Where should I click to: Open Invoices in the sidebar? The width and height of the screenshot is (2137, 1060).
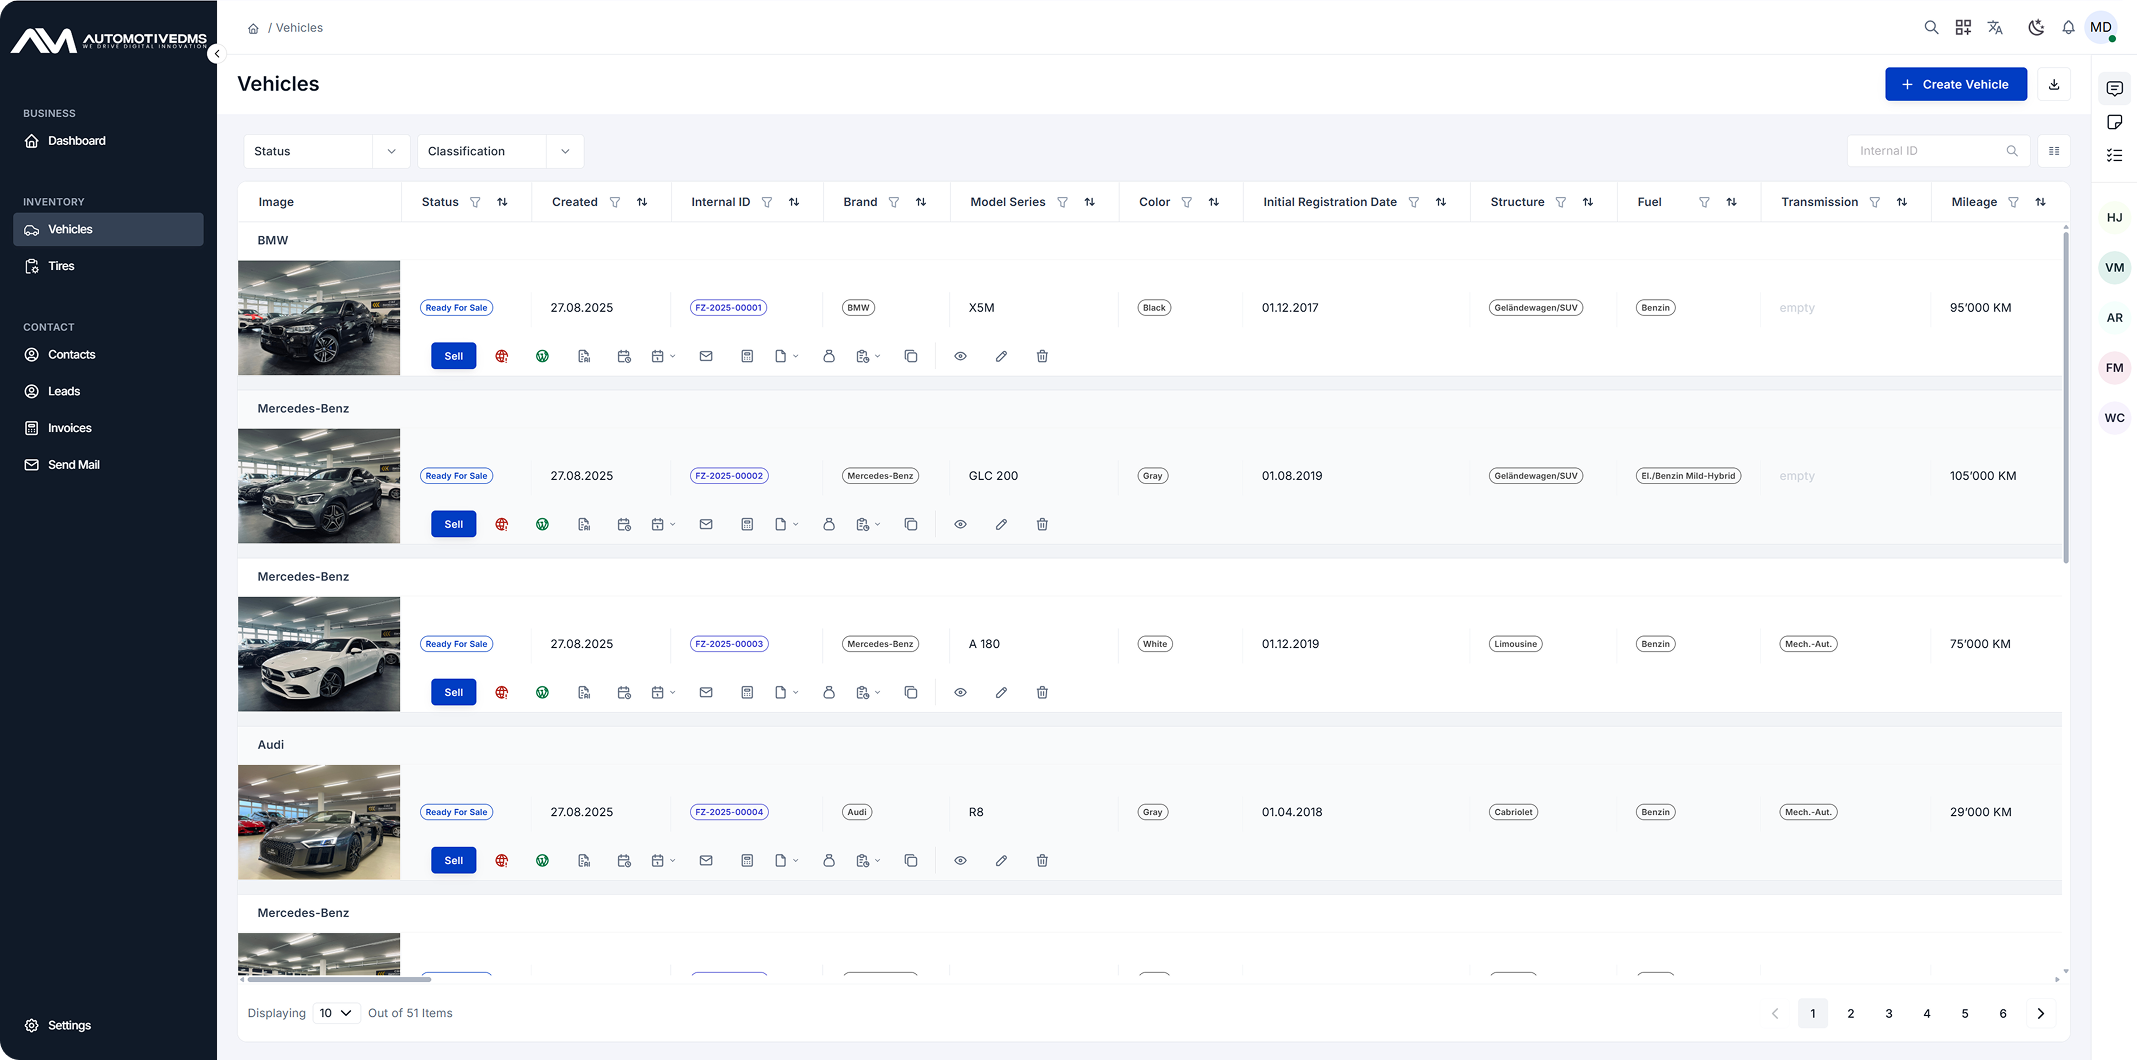[x=108, y=428]
